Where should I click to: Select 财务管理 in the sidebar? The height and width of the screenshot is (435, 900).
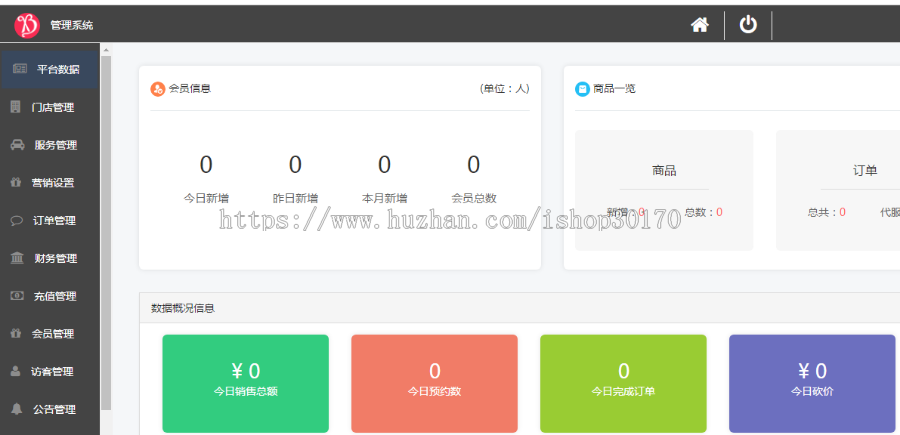tap(50, 259)
